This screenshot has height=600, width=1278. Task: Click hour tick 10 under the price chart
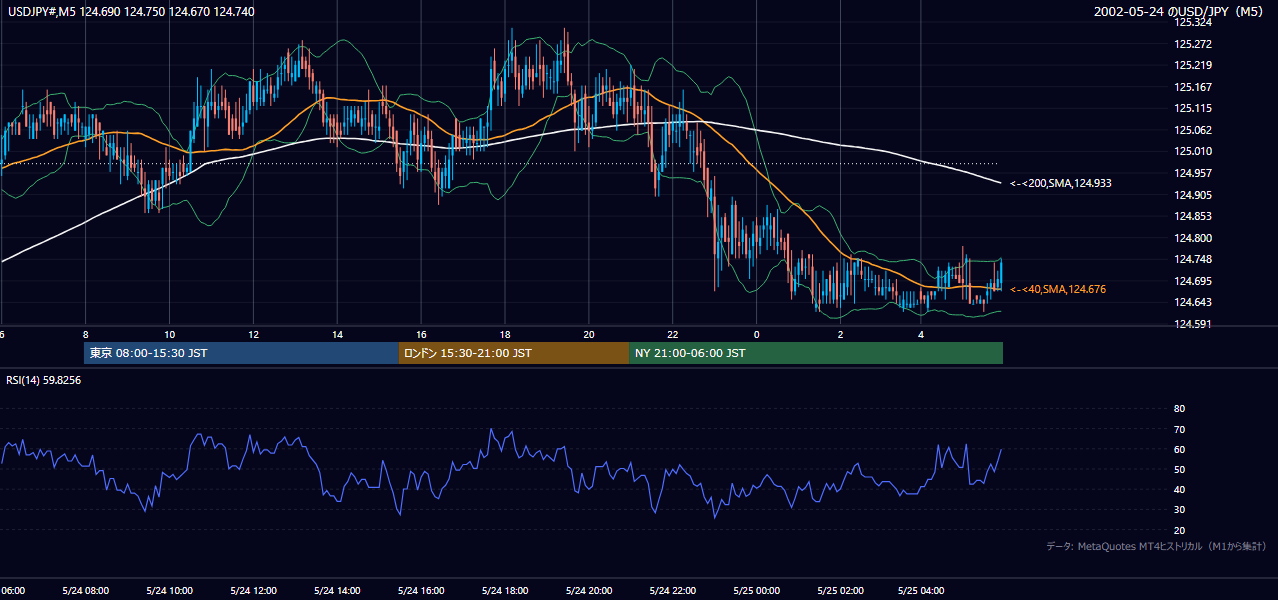169,334
